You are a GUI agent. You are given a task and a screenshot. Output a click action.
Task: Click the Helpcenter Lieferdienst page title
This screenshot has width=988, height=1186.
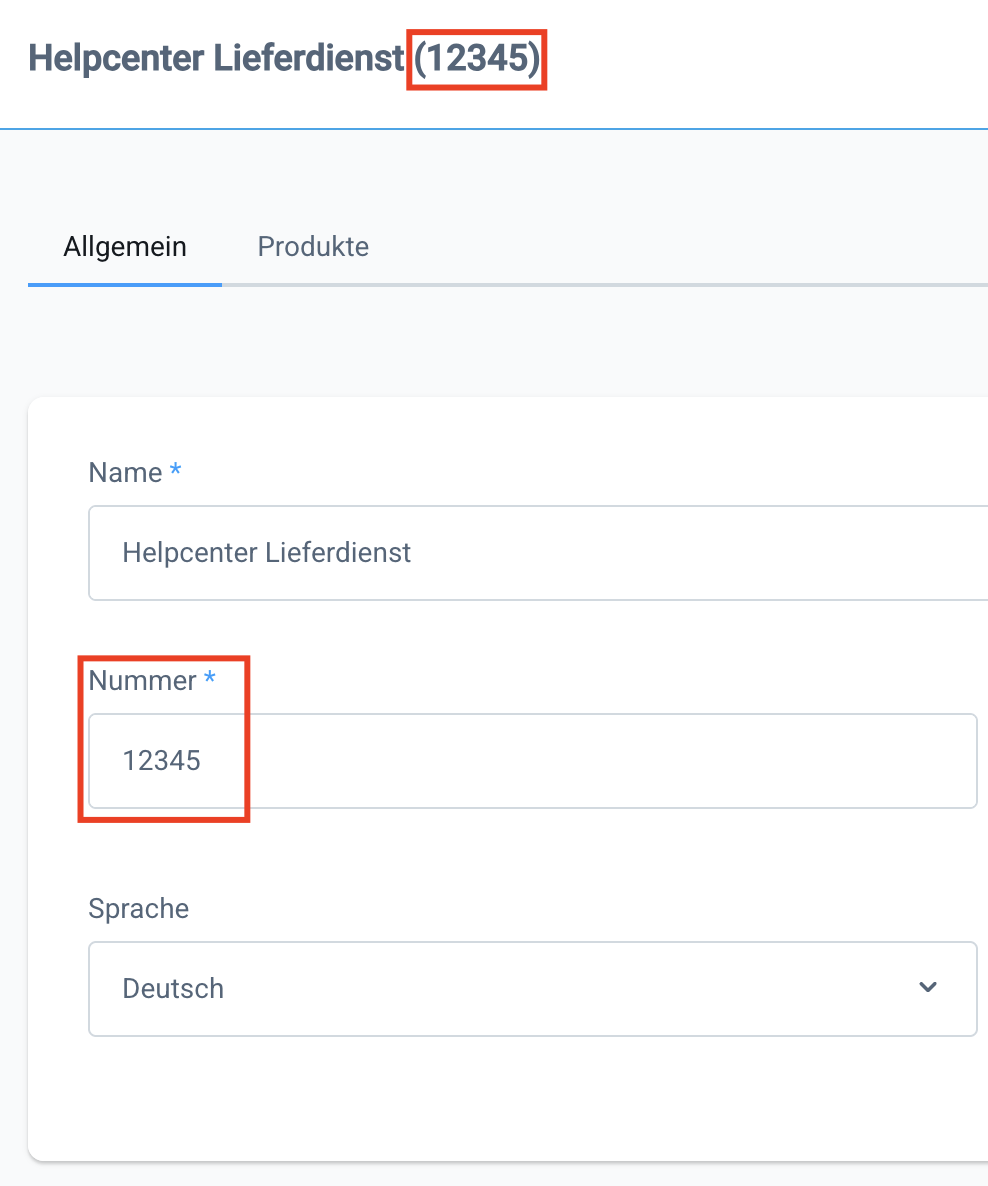217,59
